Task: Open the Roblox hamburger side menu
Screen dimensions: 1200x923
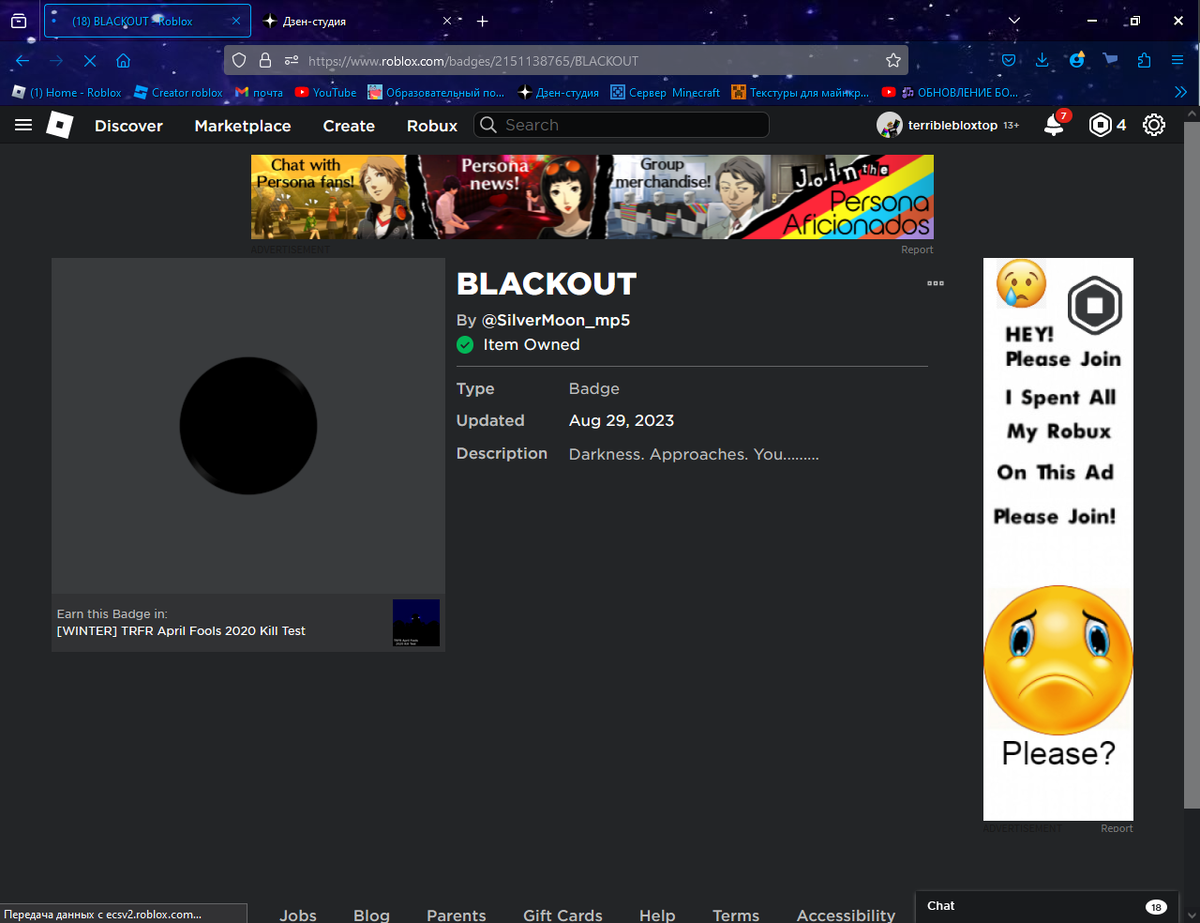Action: click(x=24, y=125)
